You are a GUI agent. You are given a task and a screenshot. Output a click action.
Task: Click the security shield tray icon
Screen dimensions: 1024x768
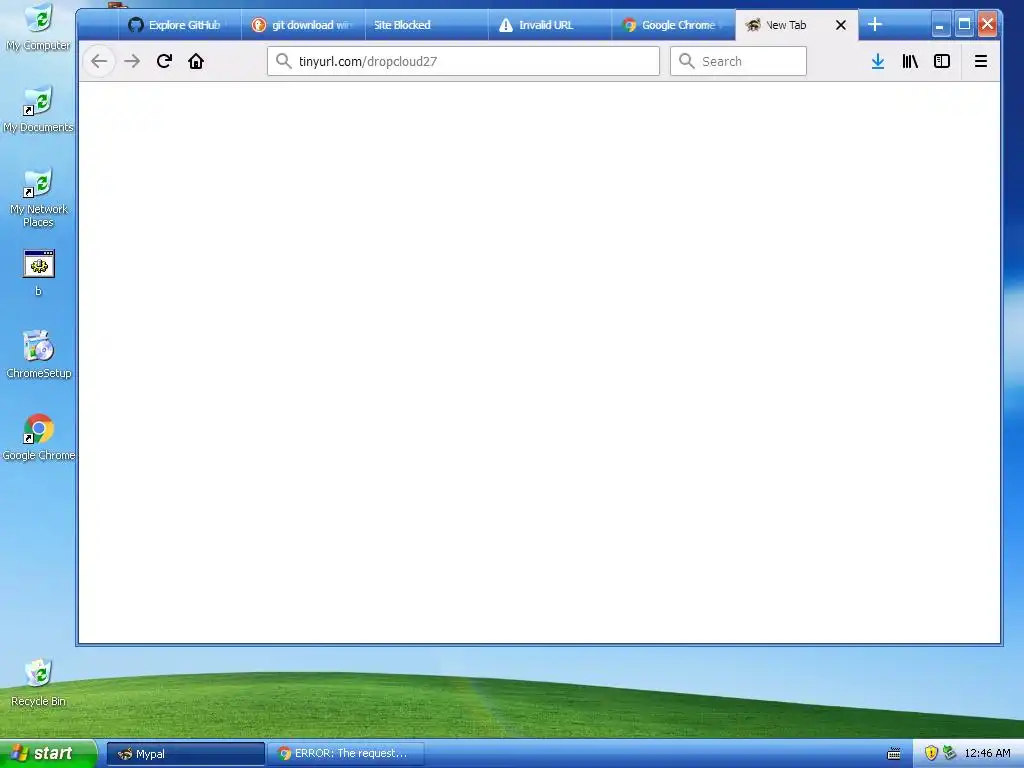coord(931,753)
